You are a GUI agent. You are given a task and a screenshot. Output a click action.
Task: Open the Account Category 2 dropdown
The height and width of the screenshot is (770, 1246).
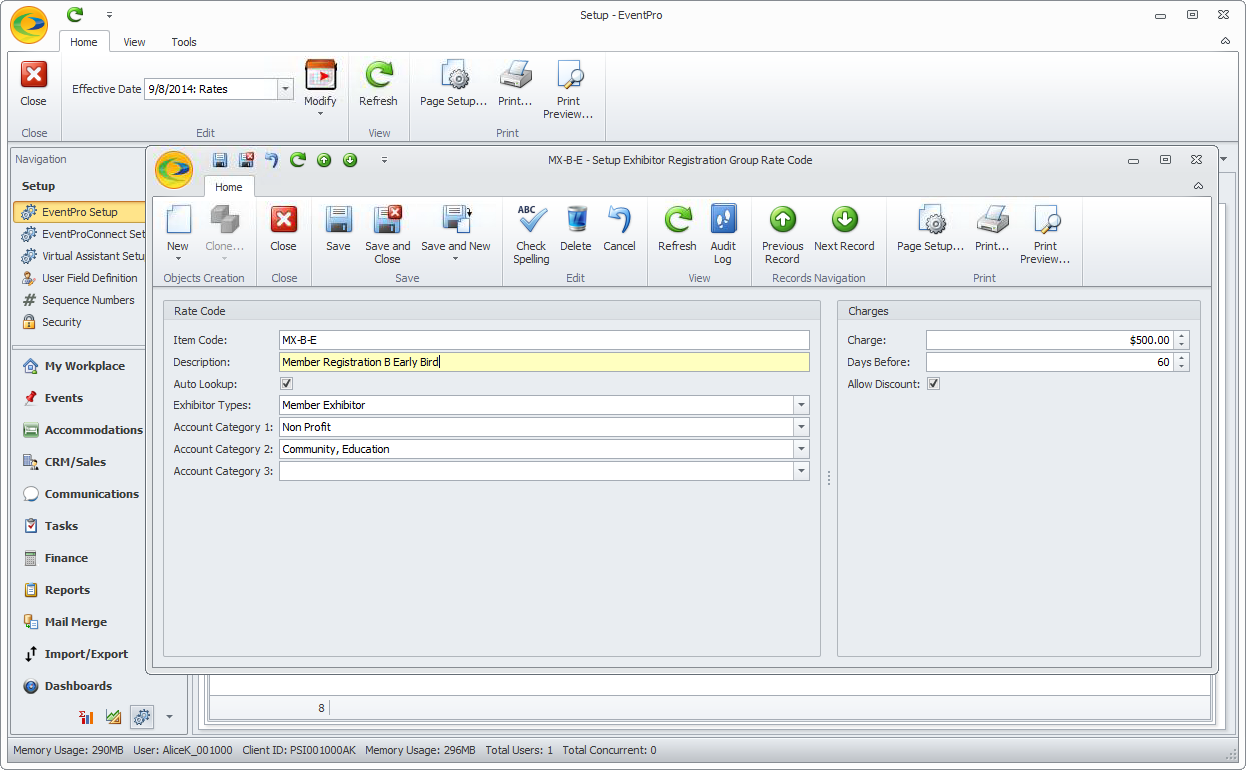coord(801,449)
